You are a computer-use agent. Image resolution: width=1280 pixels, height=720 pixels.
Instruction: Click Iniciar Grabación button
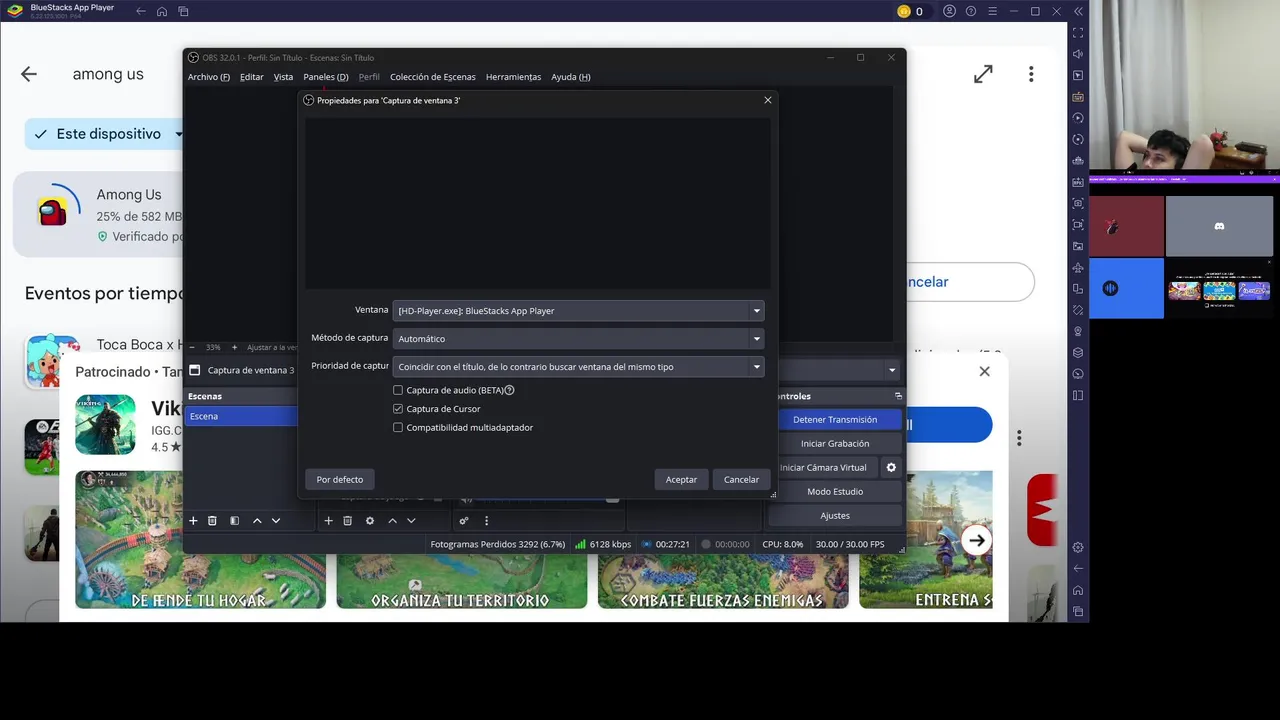pos(835,444)
